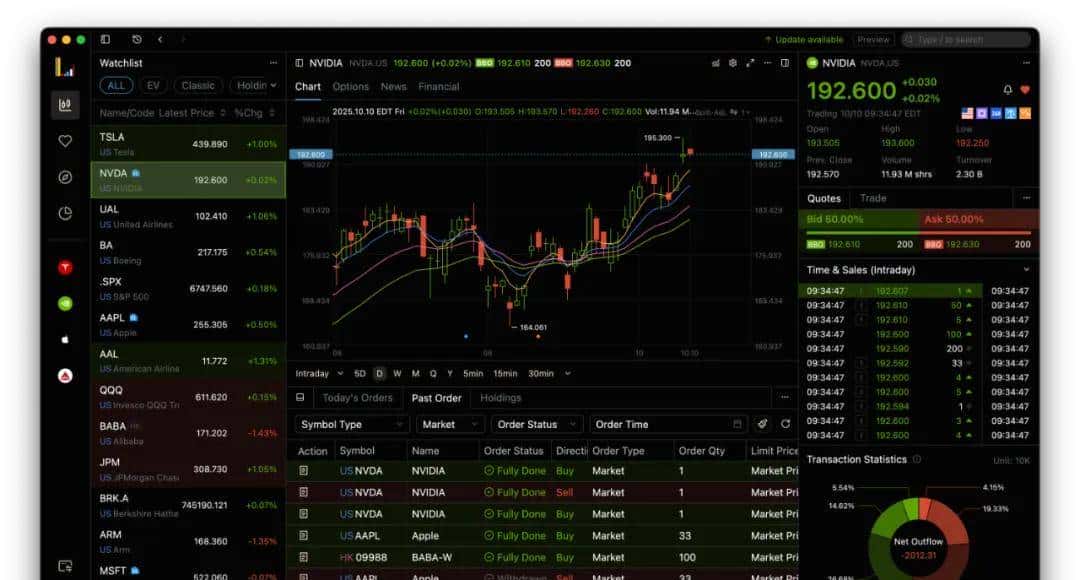1080x580 pixels.
Task: Open favorites via heart icon in left sidebar
Action: click(65, 141)
